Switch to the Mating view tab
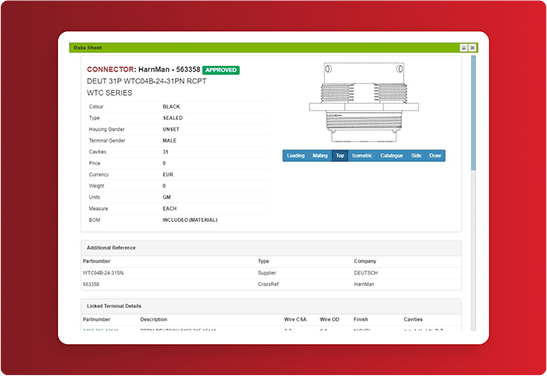 (320, 156)
